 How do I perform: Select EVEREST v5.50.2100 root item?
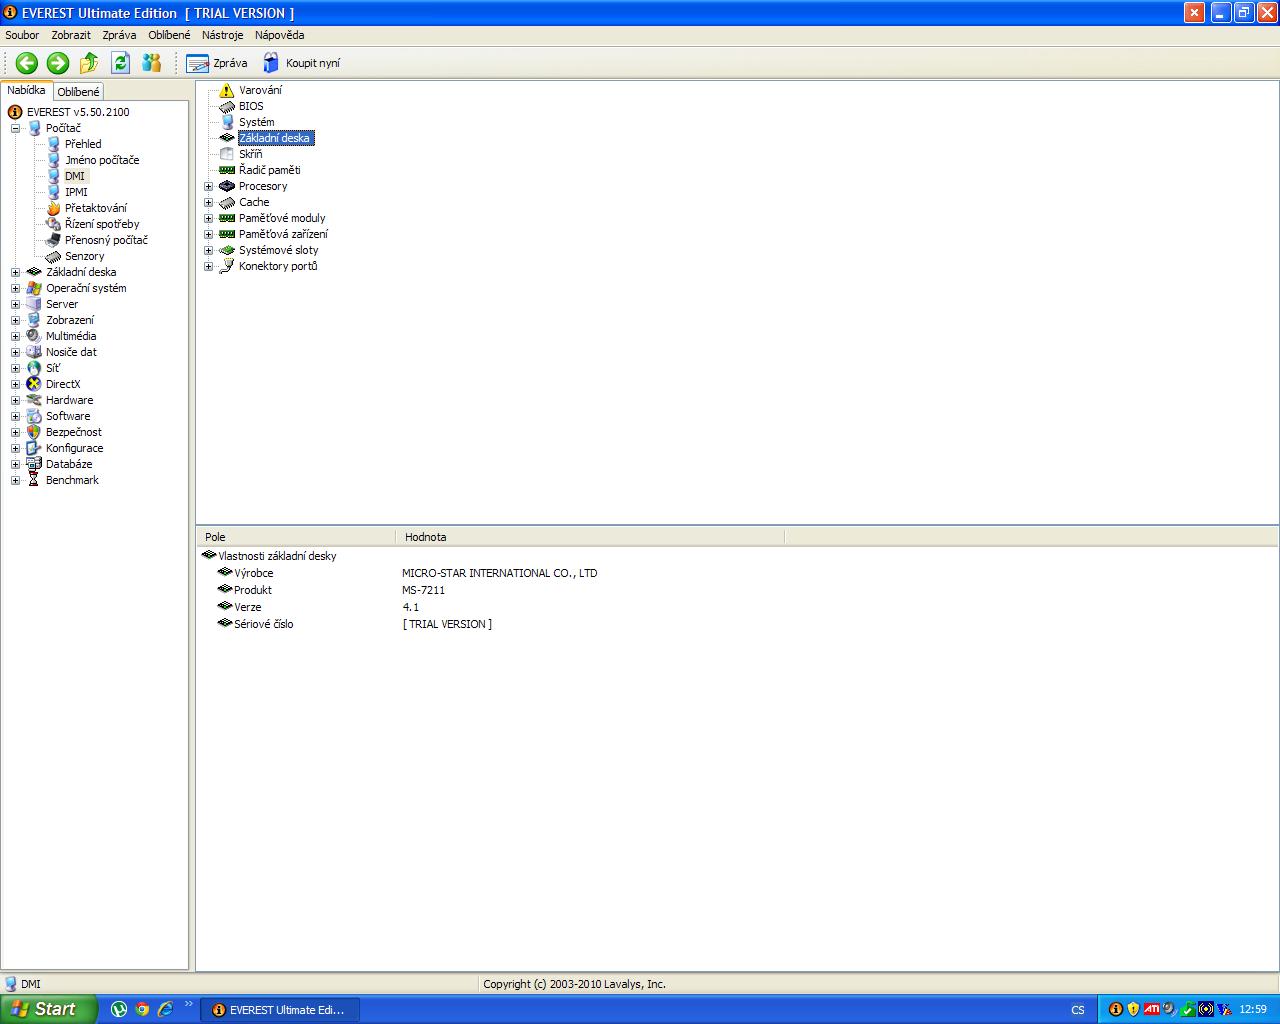(78, 112)
